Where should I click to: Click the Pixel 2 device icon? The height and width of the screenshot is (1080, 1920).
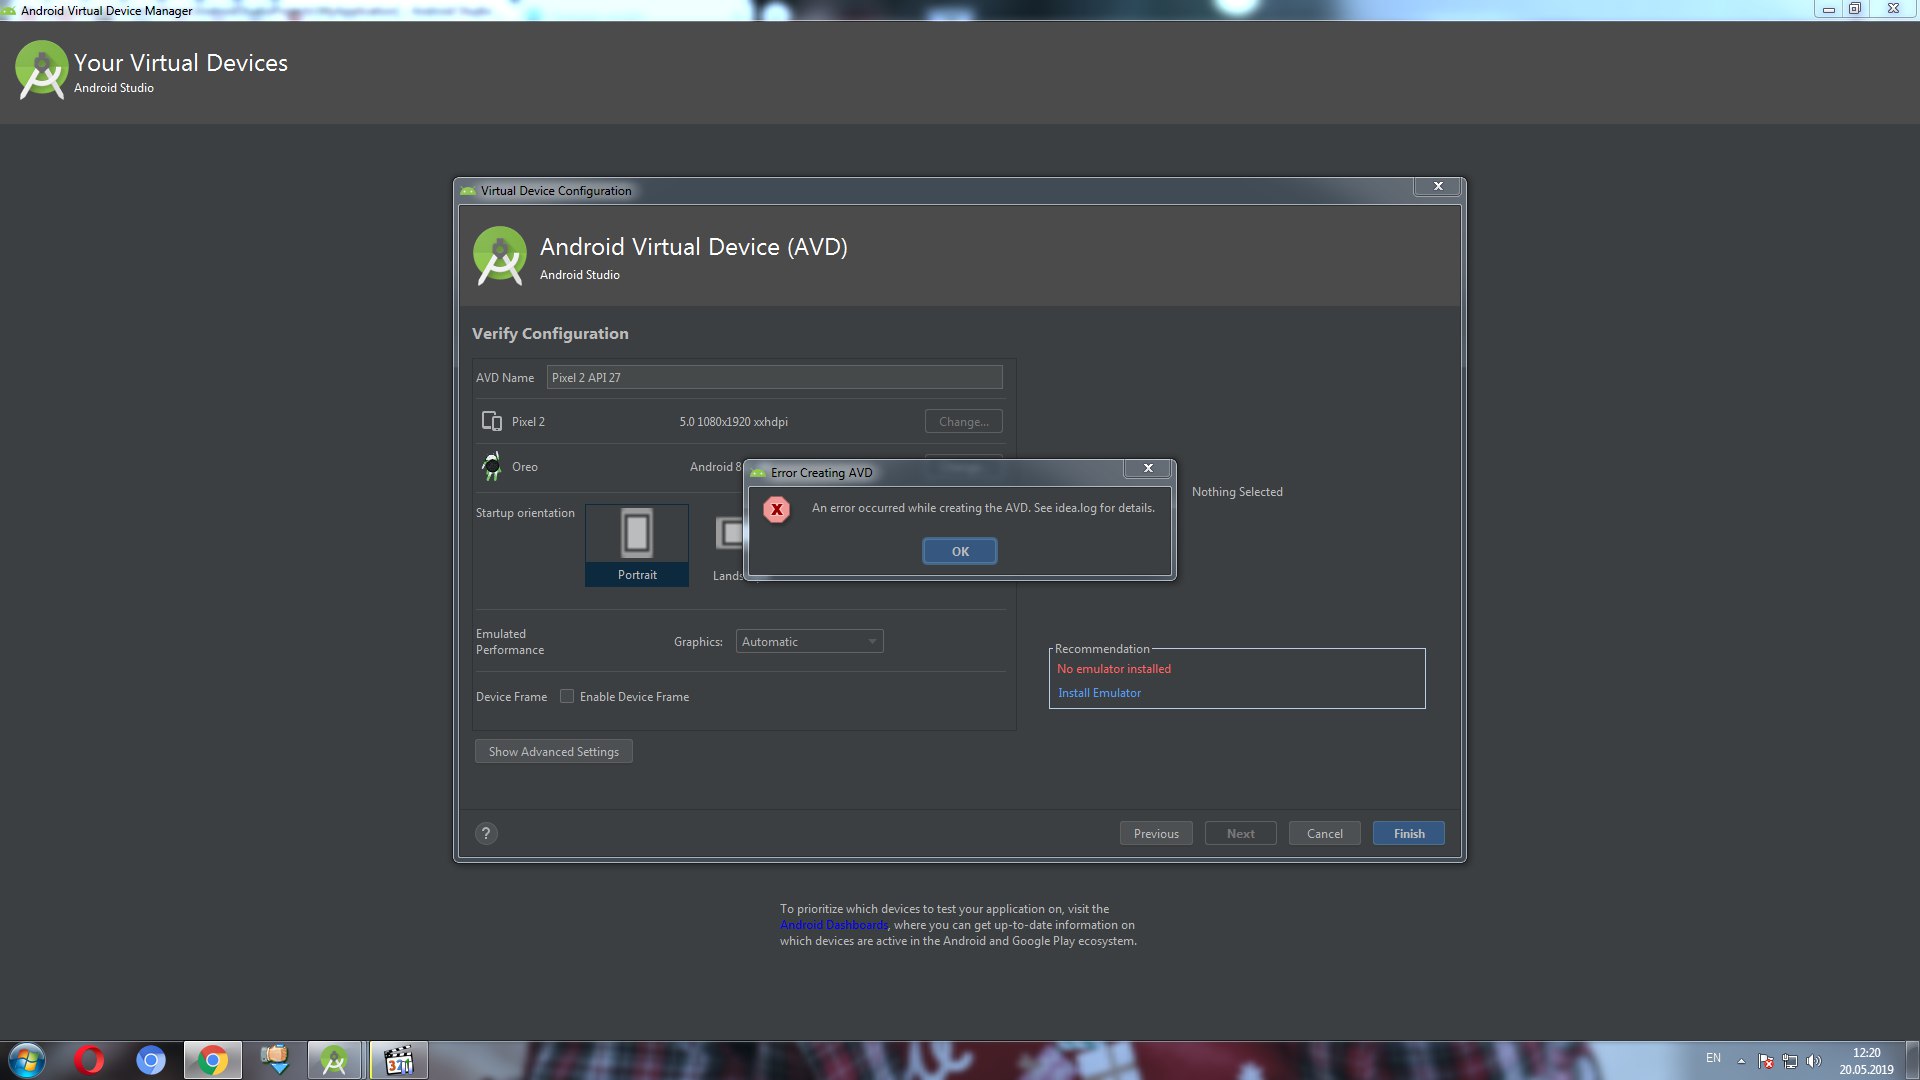(491, 422)
